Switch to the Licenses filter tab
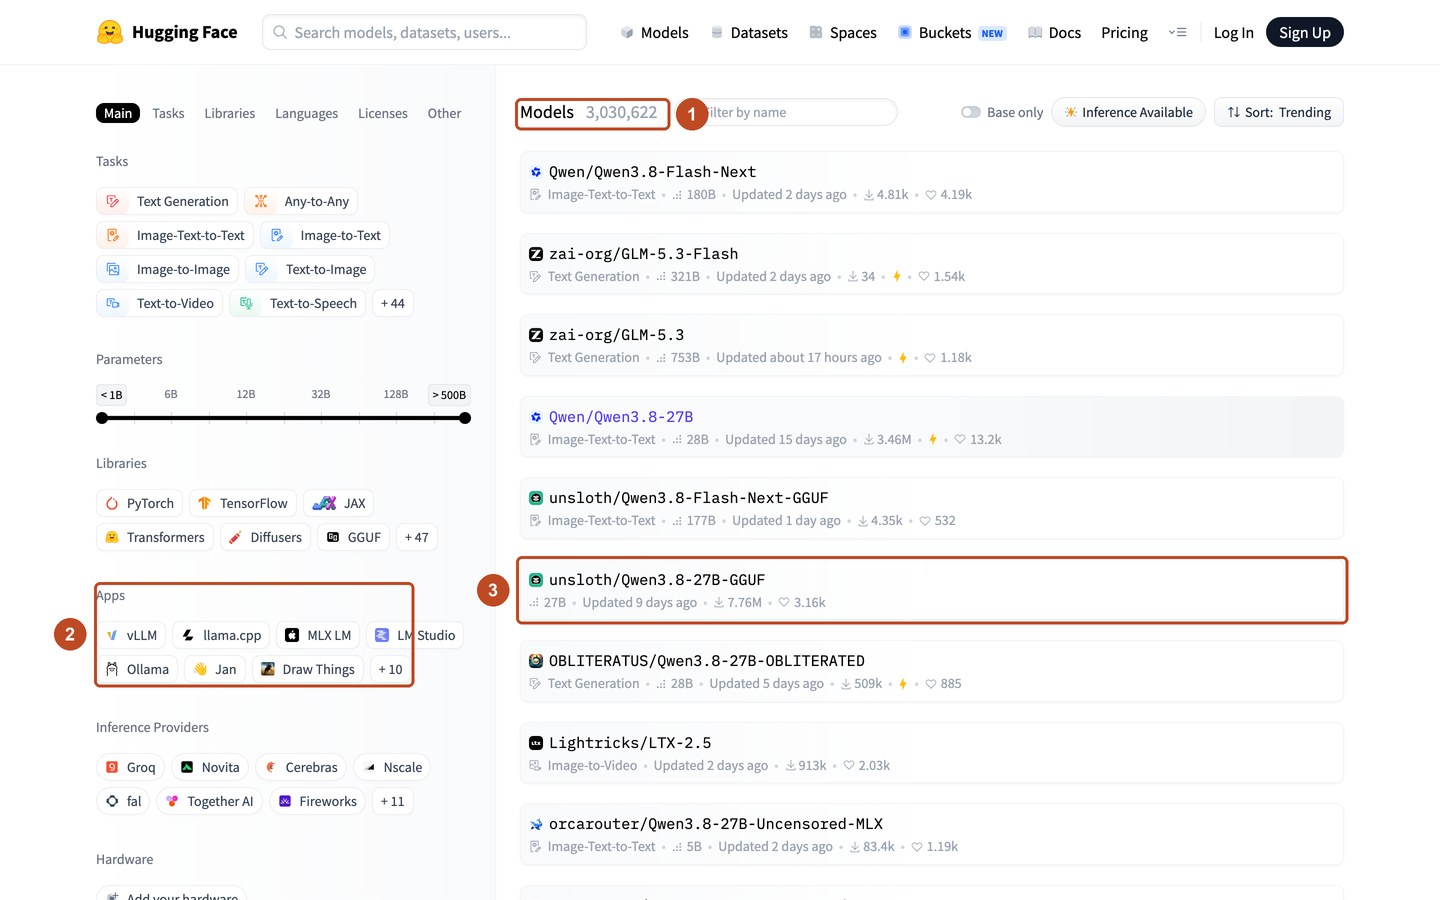The height and width of the screenshot is (900, 1440). pos(383,113)
